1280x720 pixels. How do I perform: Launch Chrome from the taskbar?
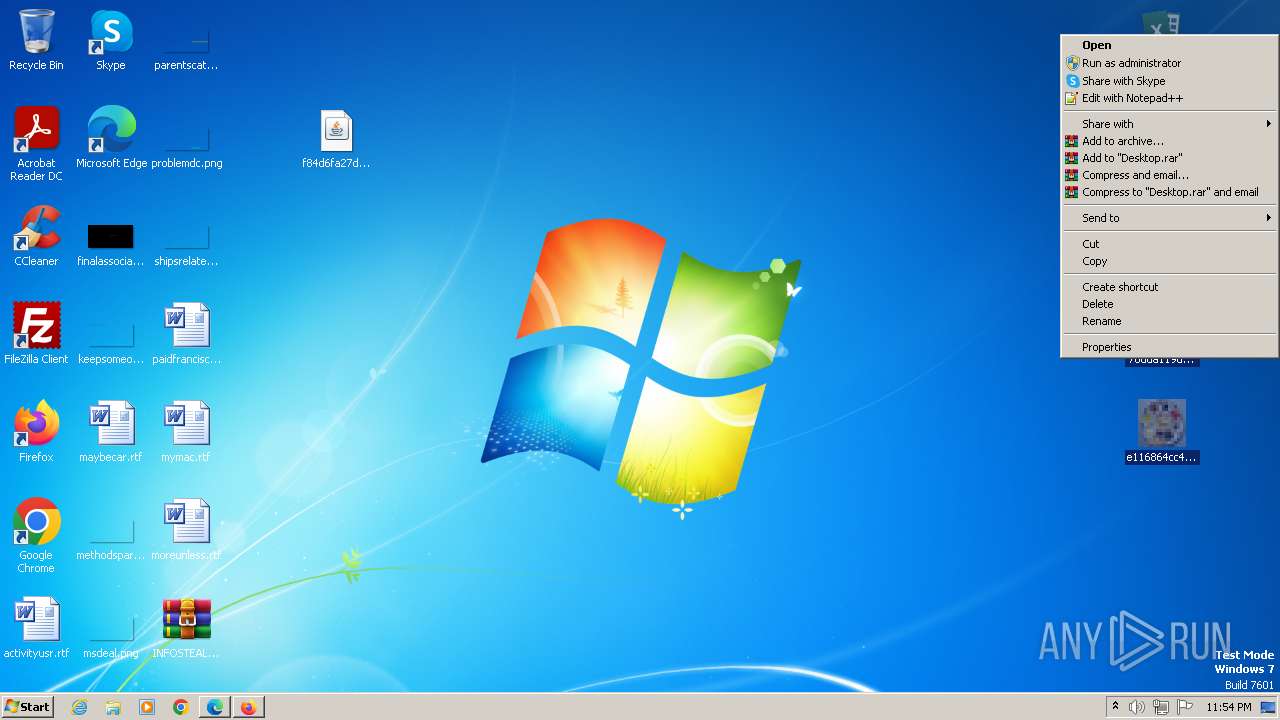181,707
